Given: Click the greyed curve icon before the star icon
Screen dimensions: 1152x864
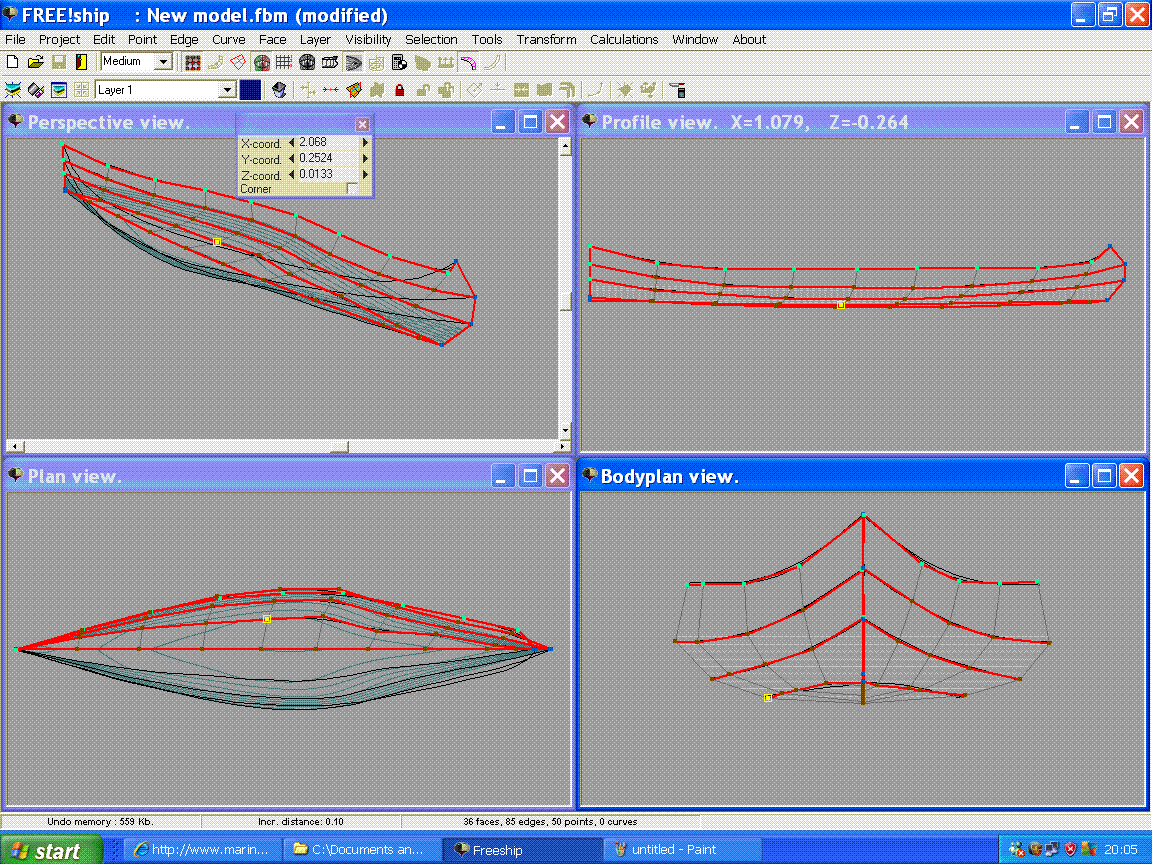Looking at the screenshot, I should point(595,90).
